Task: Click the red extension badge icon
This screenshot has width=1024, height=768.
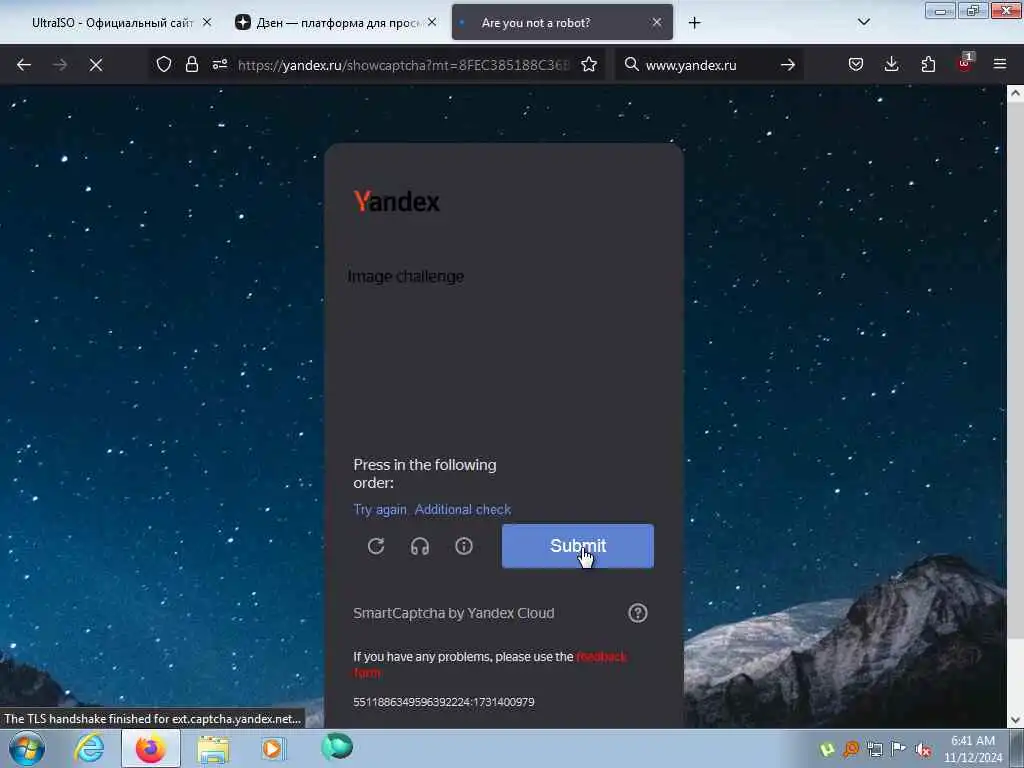Action: pyautogui.click(x=965, y=63)
